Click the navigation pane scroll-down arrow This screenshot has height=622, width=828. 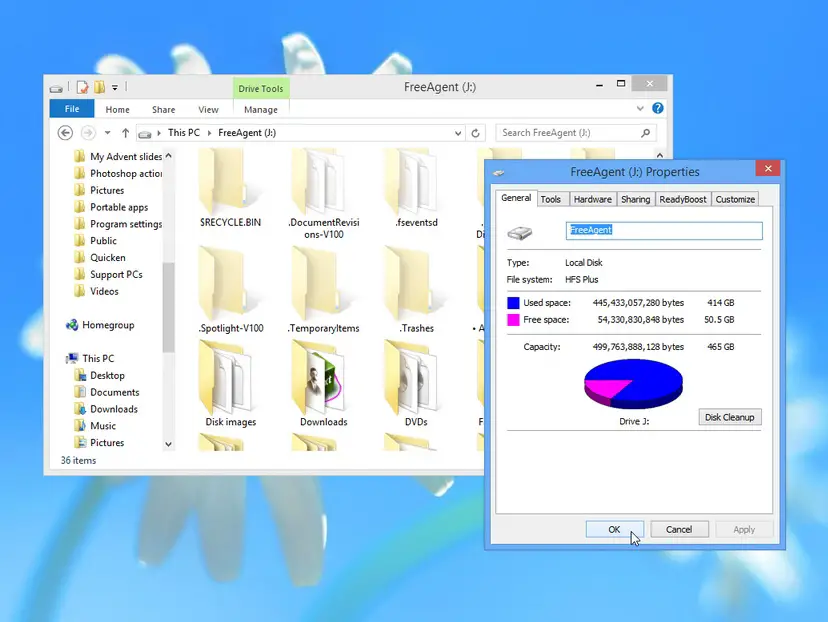coord(168,444)
